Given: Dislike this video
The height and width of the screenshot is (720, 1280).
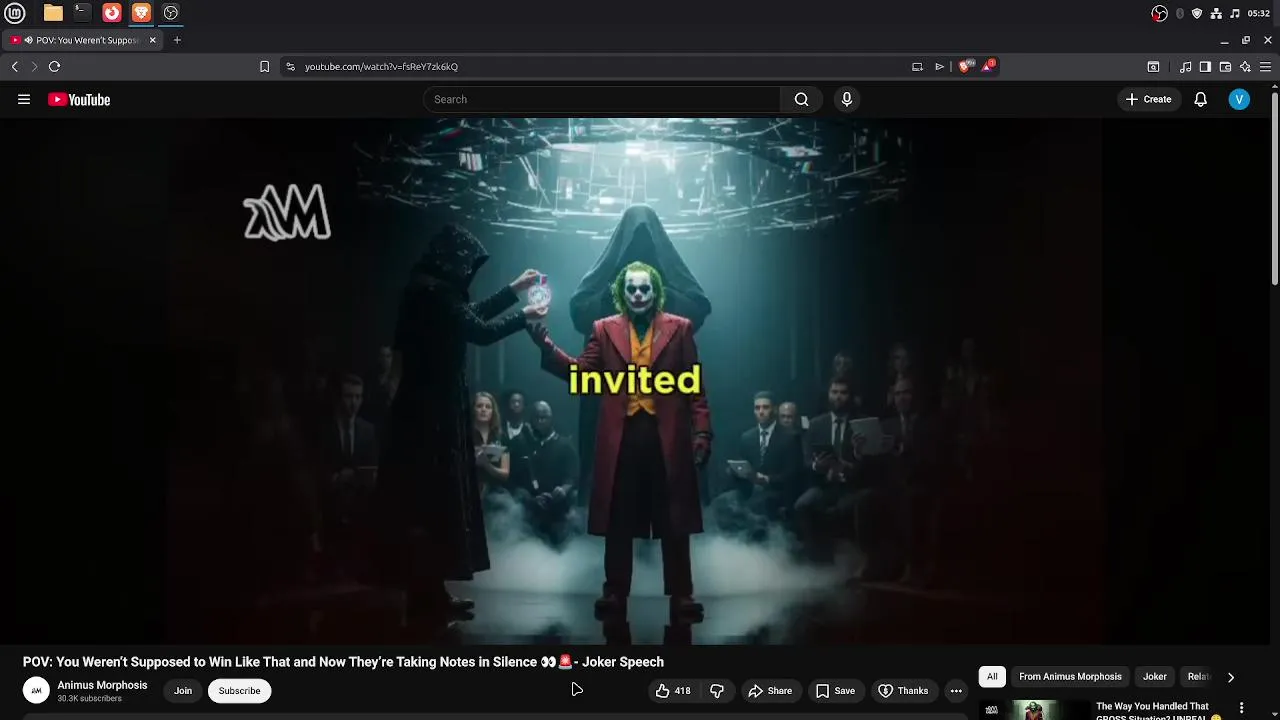Looking at the screenshot, I should click(x=717, y=691).
